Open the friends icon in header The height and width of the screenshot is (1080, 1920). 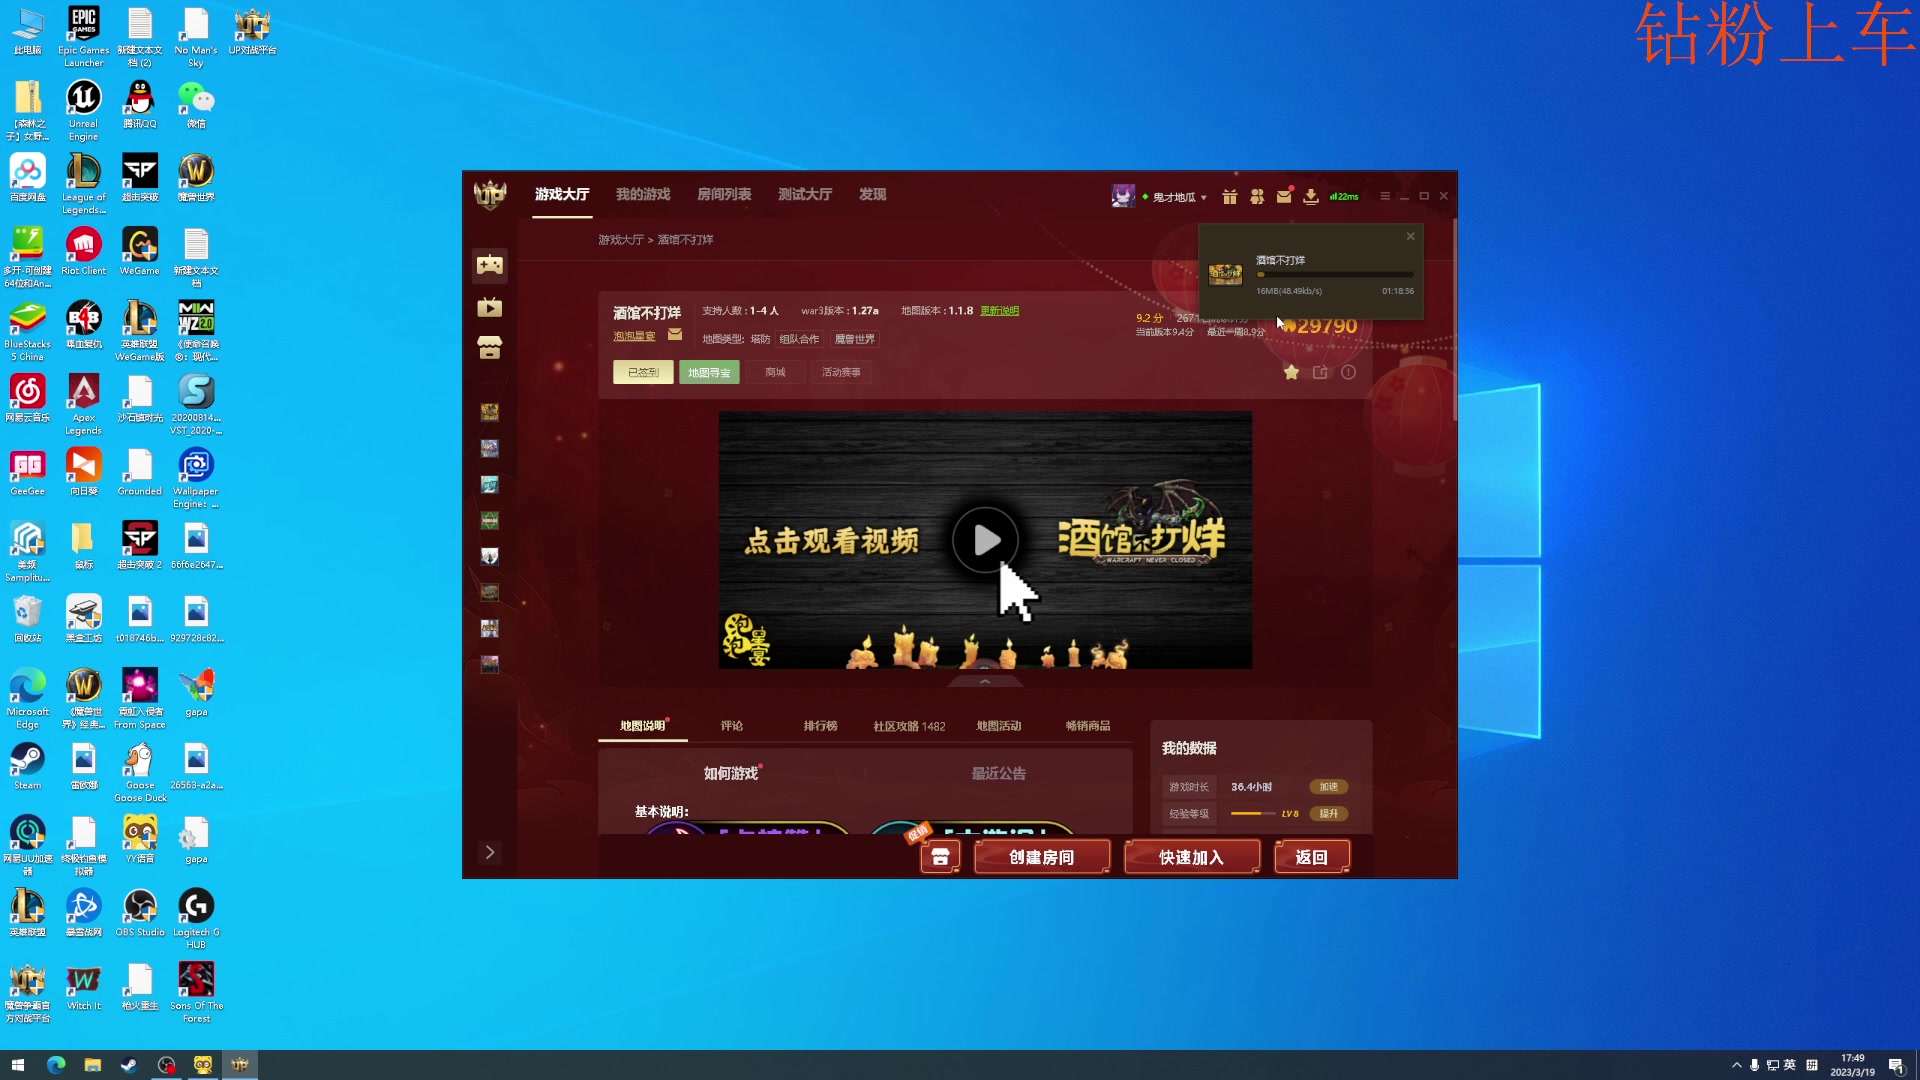click(x=1257, y=197)
